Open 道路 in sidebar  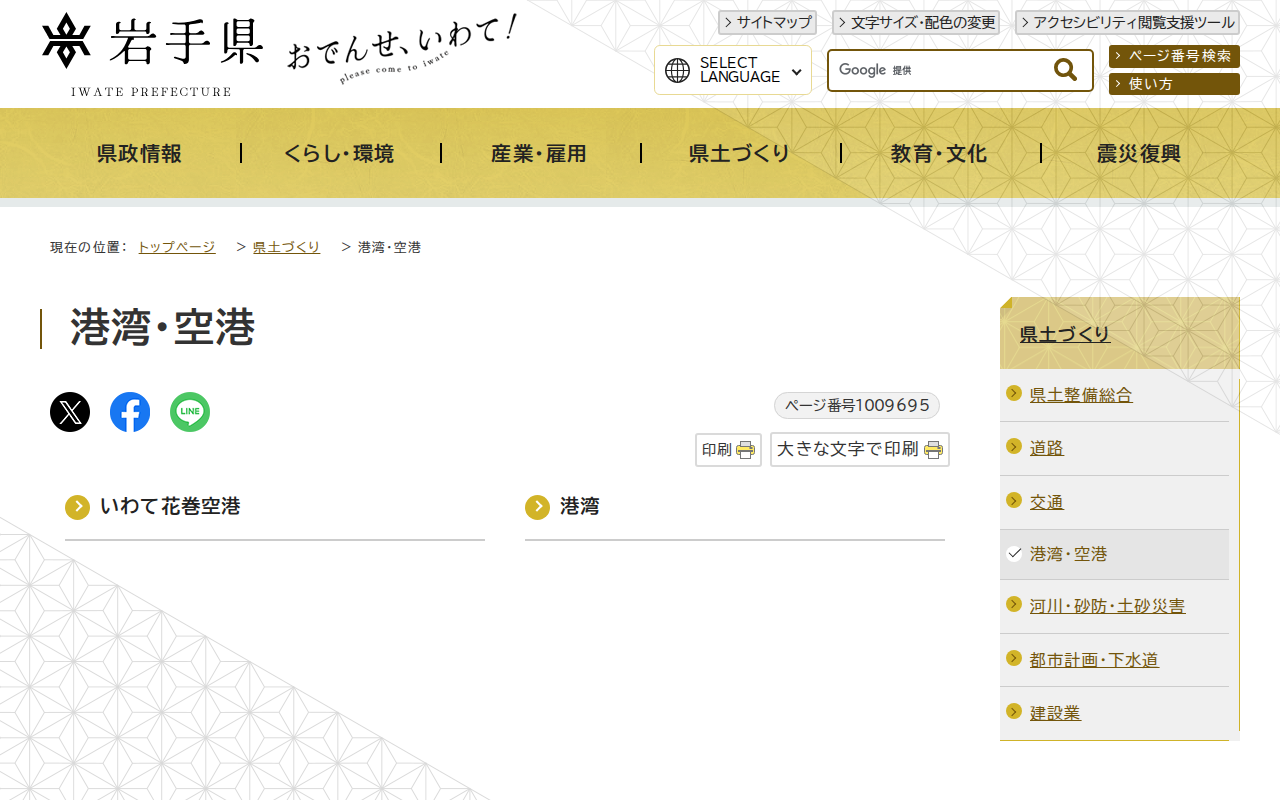pos(1047,448)
